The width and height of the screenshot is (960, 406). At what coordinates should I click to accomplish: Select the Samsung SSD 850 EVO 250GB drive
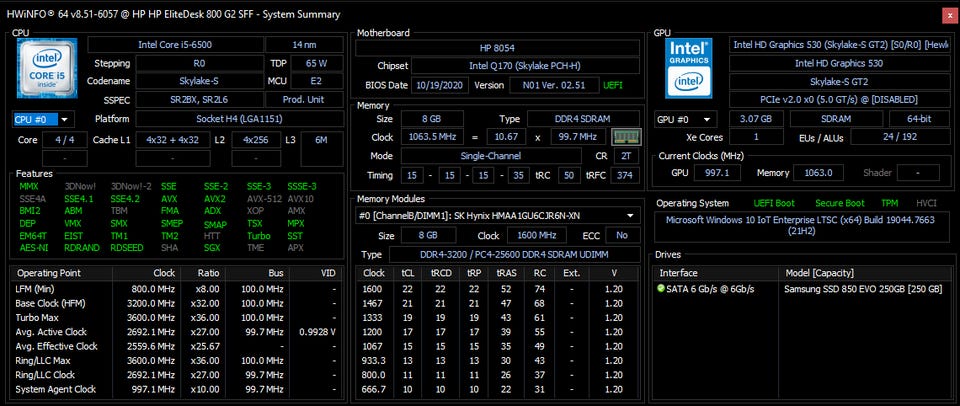tap(863, 289)
